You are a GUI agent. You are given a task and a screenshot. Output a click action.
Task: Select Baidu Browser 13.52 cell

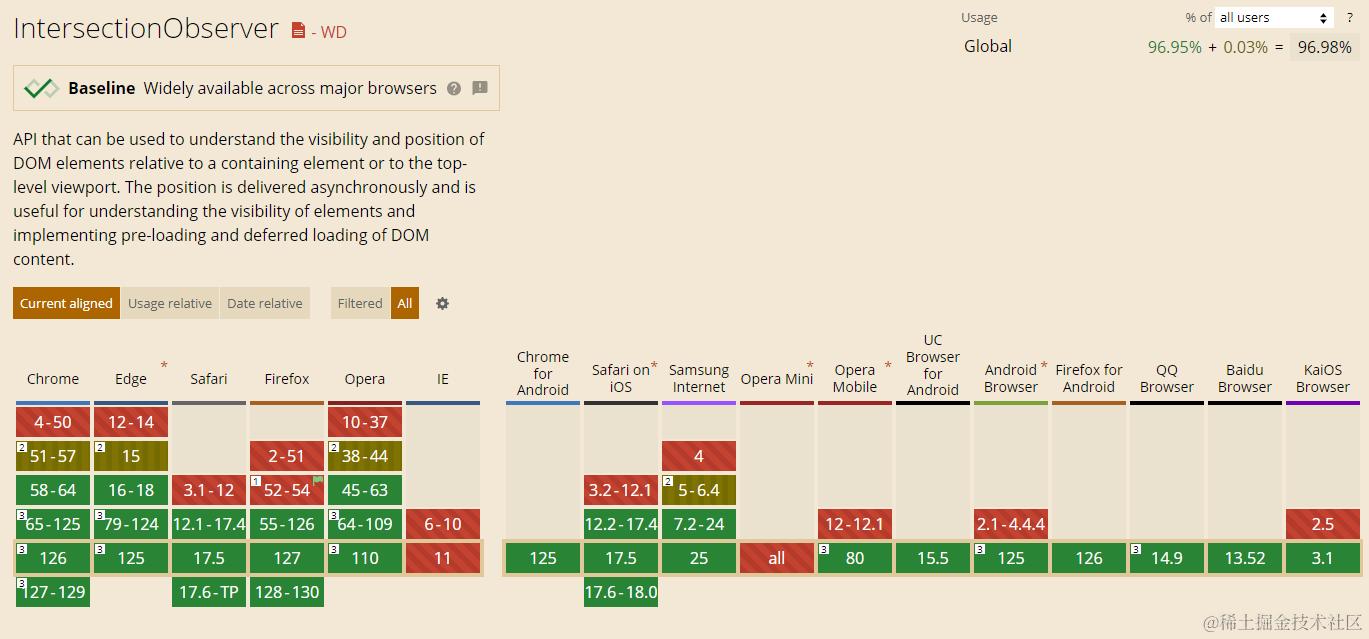point(1245,558)
